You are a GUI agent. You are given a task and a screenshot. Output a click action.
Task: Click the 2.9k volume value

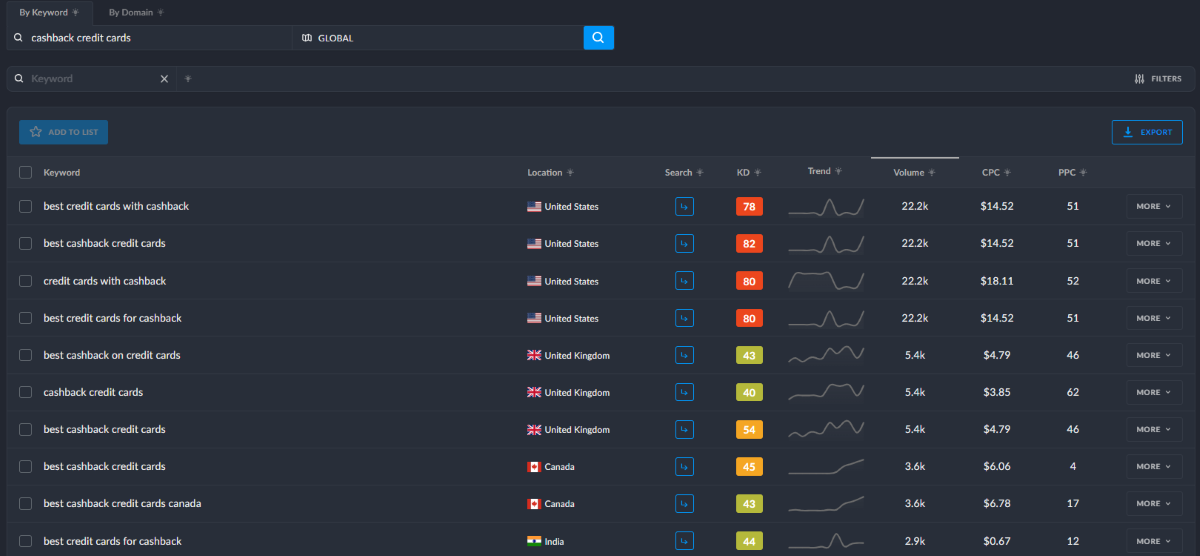[x=915, y=541]
